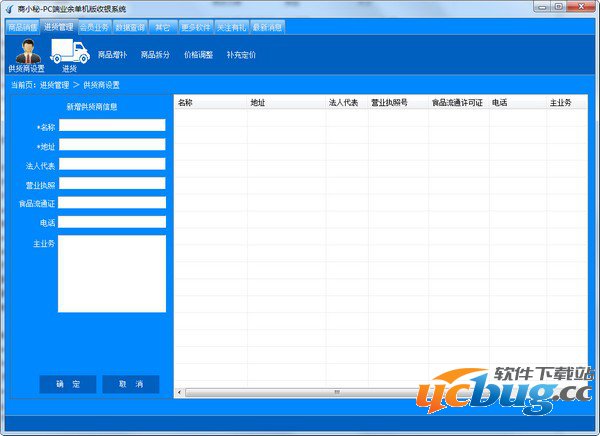
Task: Open 价格调整 in the toolbar
Action: point(198,54)
